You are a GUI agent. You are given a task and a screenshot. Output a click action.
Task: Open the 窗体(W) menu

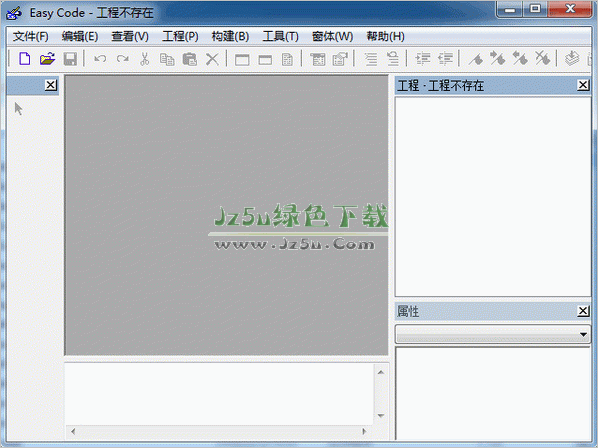[332, 37]
